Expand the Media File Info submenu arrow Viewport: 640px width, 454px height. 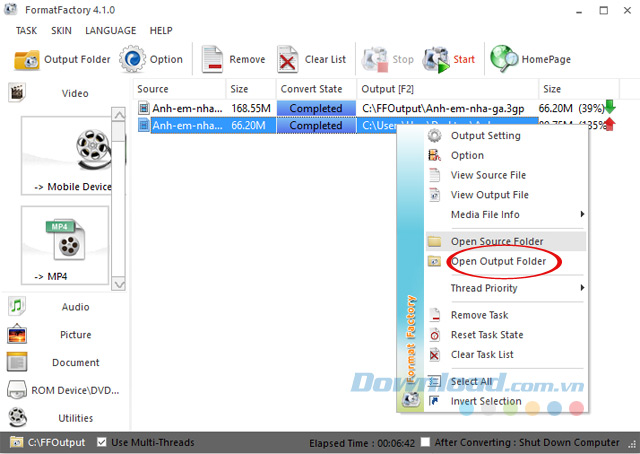pos(582,214)
